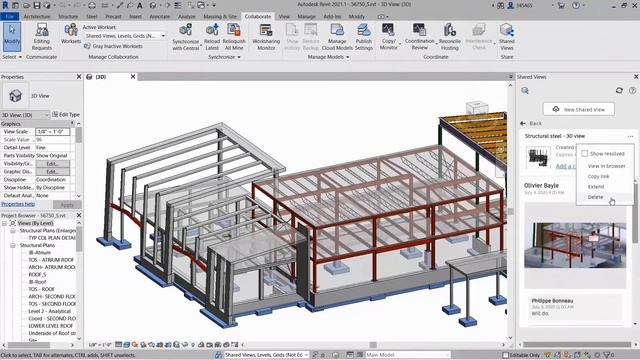Toggle the Editable Only checkbox
The image size is (640, 360).
click(x=505, y=355)
